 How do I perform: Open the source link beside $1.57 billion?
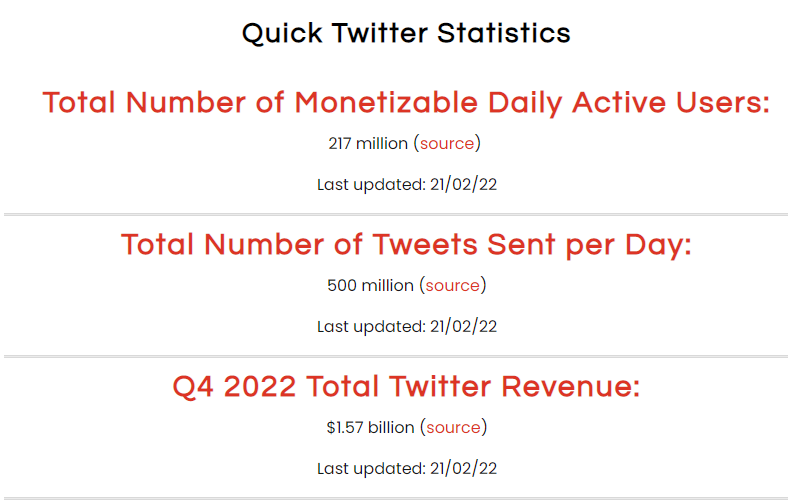453,428
